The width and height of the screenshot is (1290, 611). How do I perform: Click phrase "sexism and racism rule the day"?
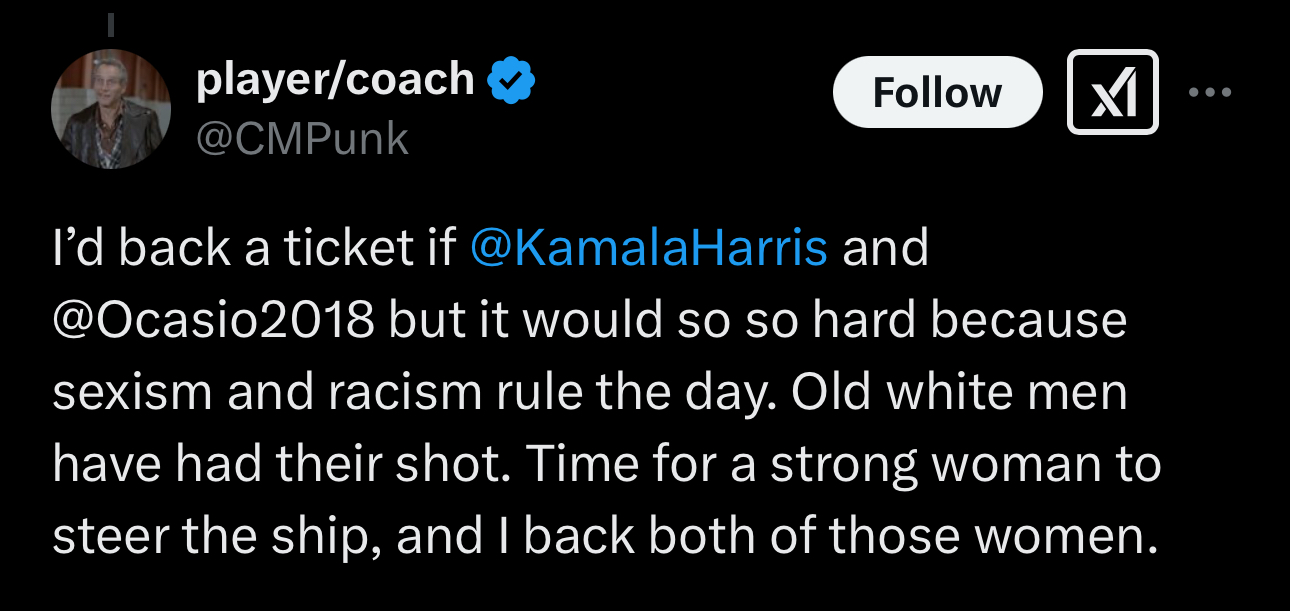click(x=415, y=392)
